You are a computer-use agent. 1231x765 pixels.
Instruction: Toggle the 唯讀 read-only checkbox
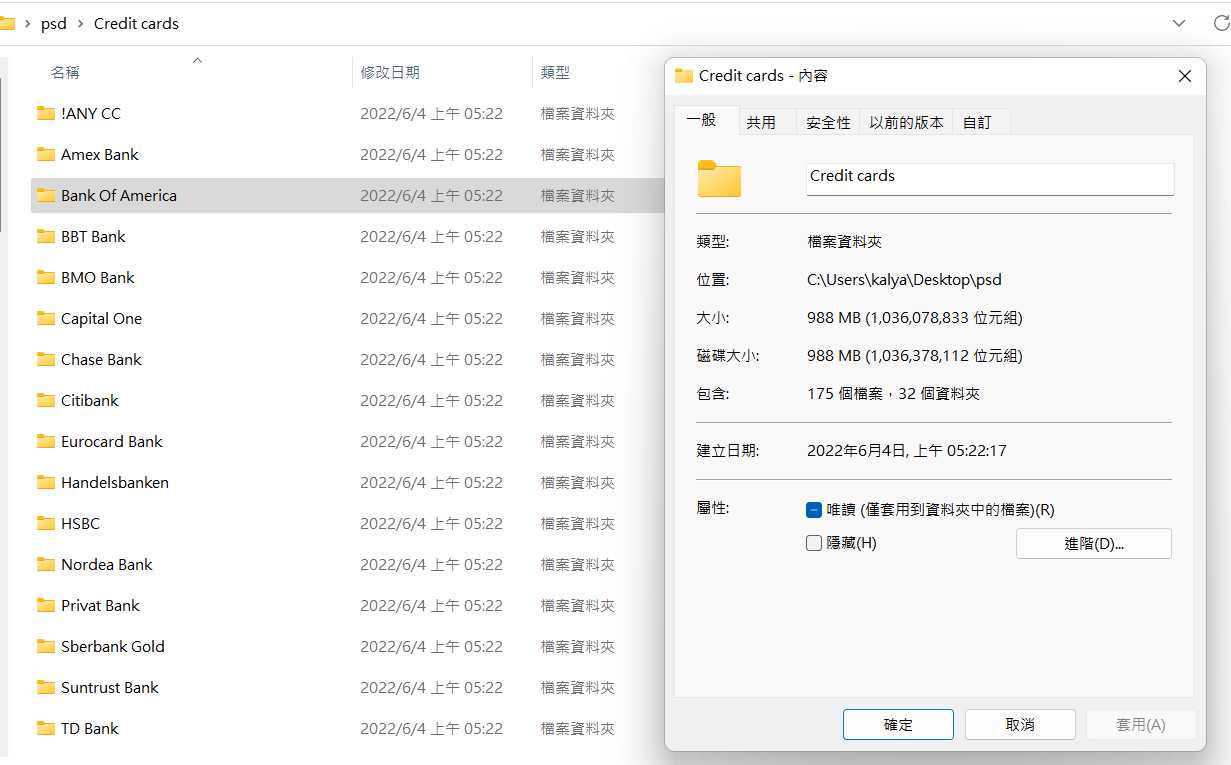[814, 510]
